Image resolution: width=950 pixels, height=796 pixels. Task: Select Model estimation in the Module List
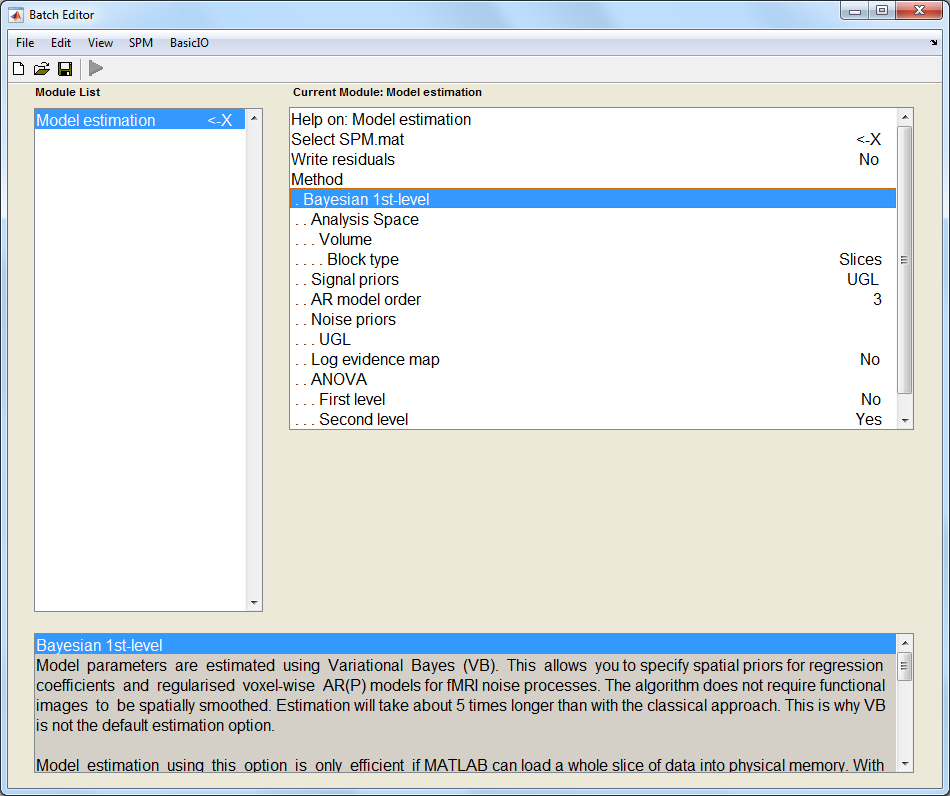(x=96, y=120)
